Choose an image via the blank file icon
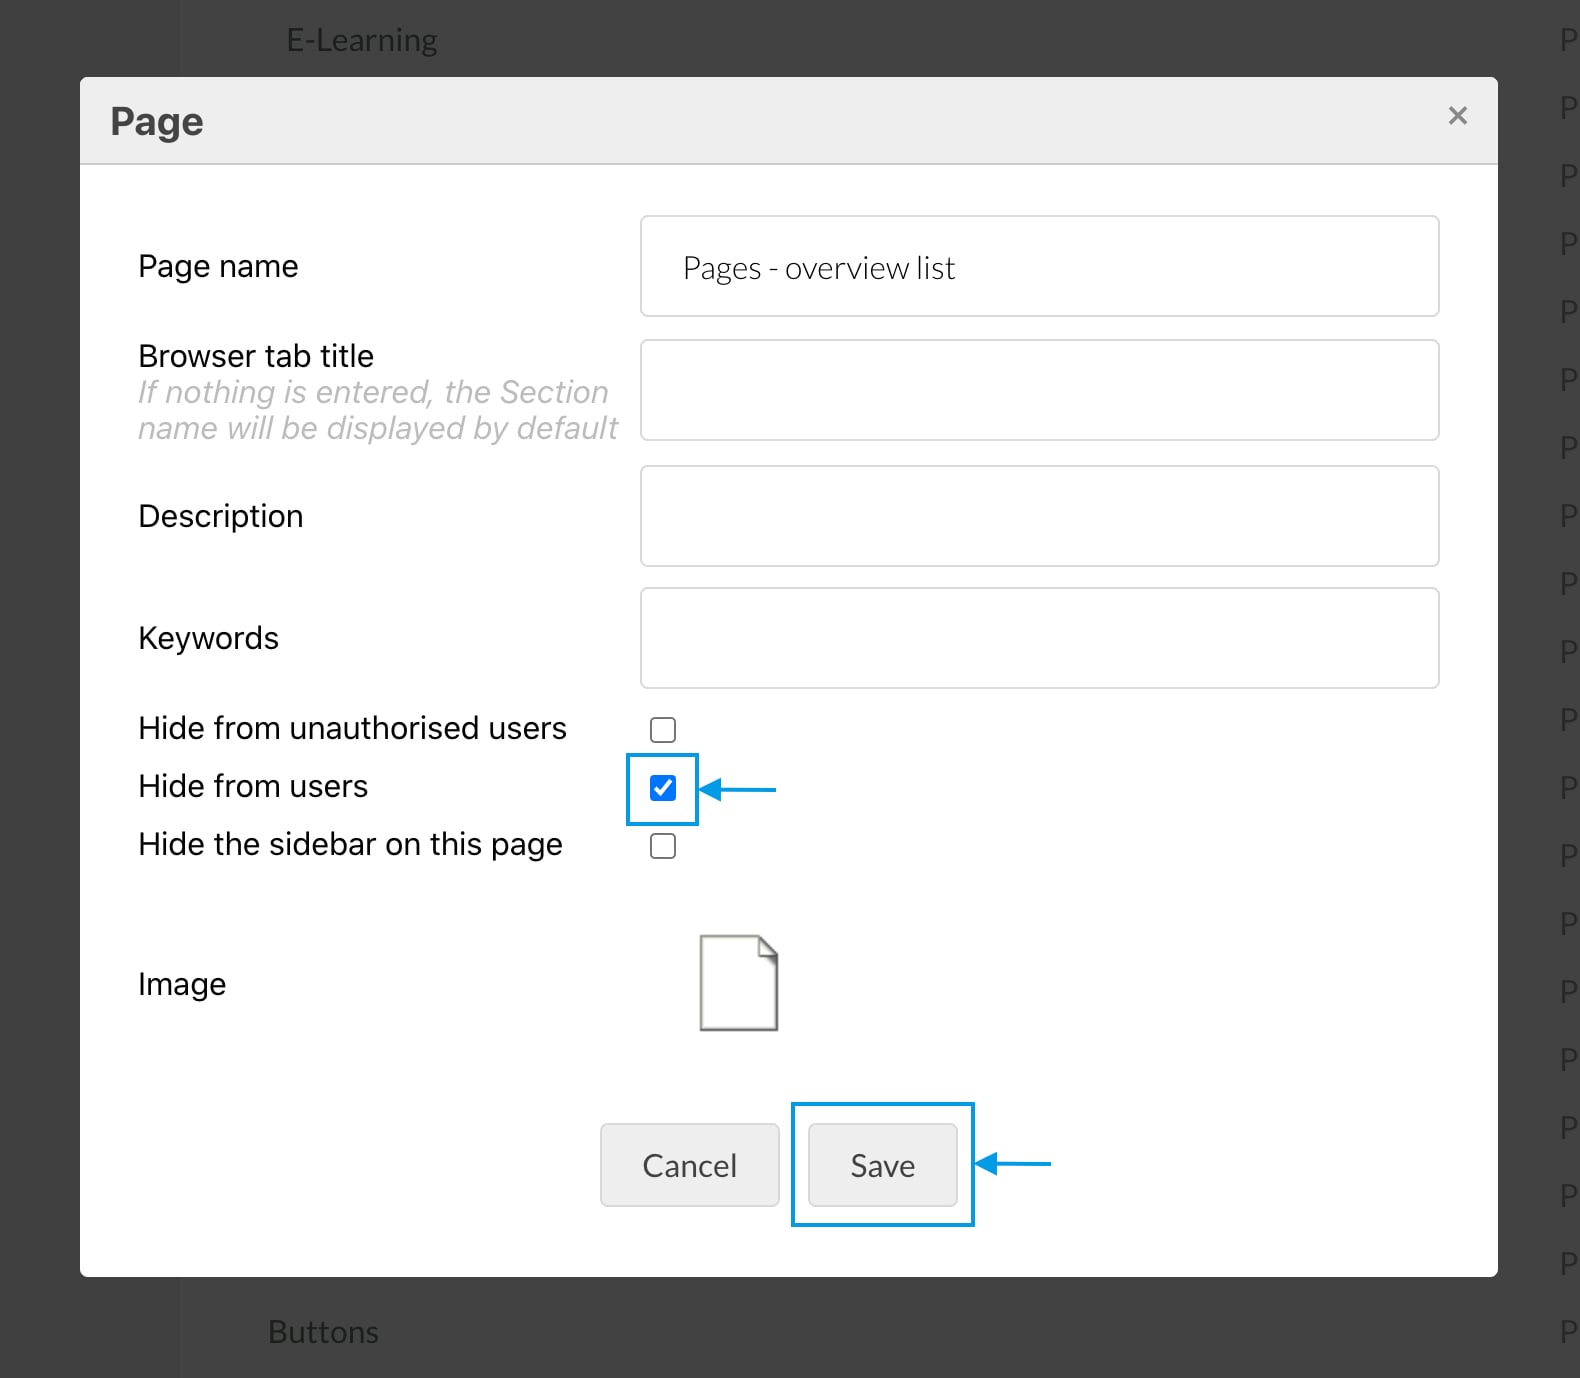 (x=739, y=983)
